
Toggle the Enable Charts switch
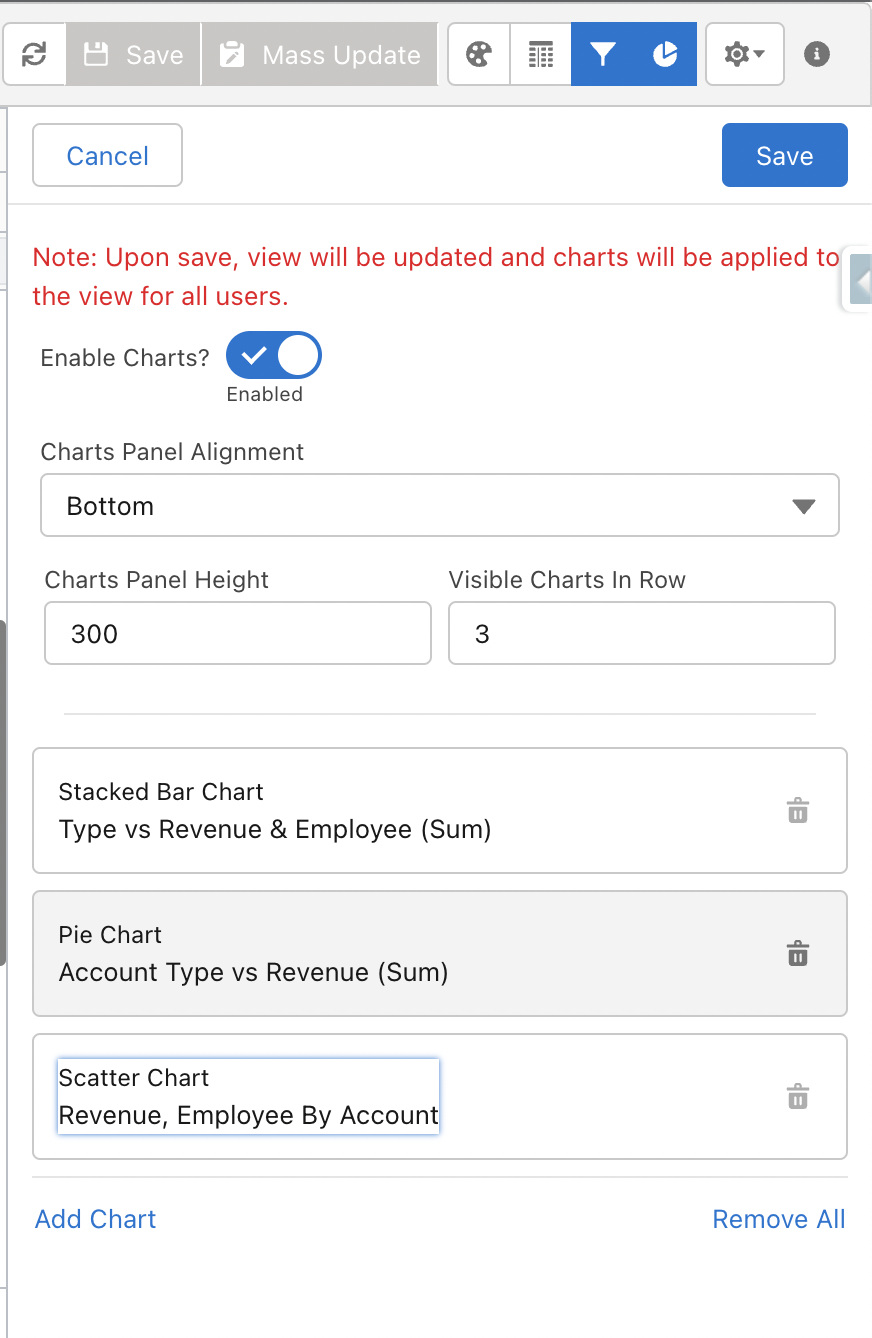pos(274,356)
